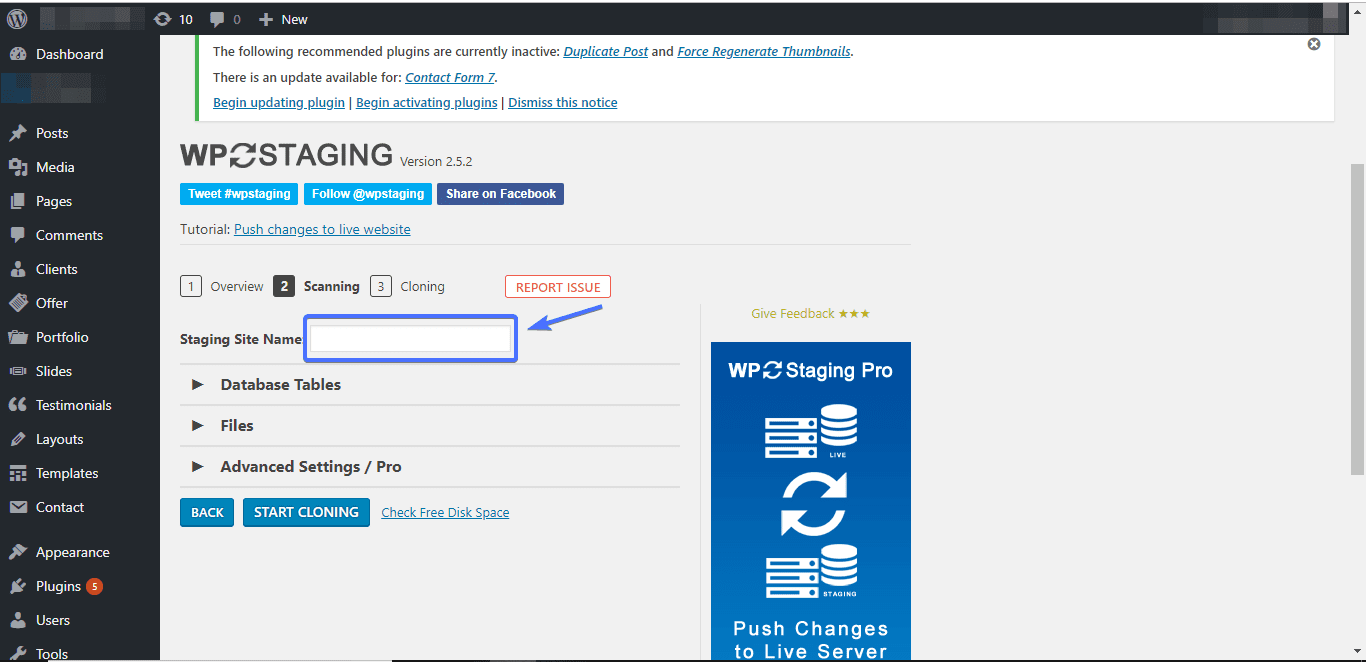The width and height of the screenshot is (1366, 662).
Task: Open the Appearance menu item
Action: 80,552
